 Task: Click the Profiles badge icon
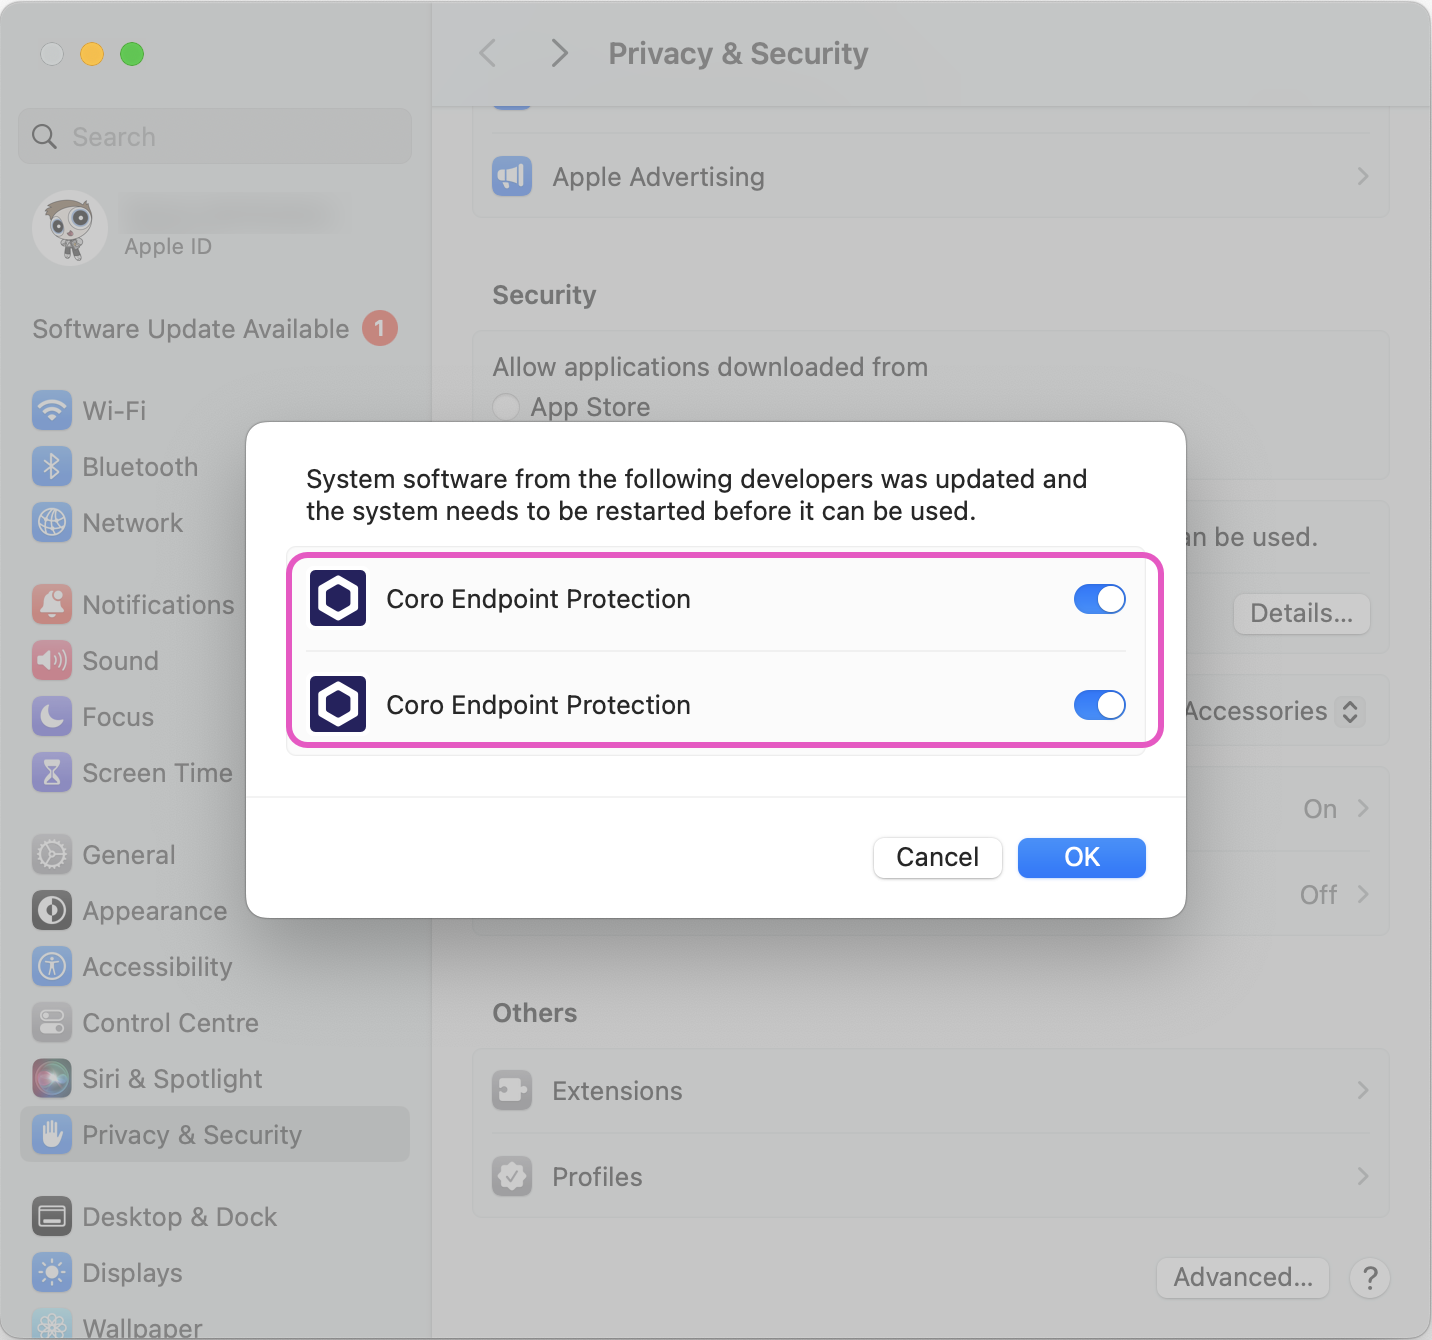coord(512,1176)
